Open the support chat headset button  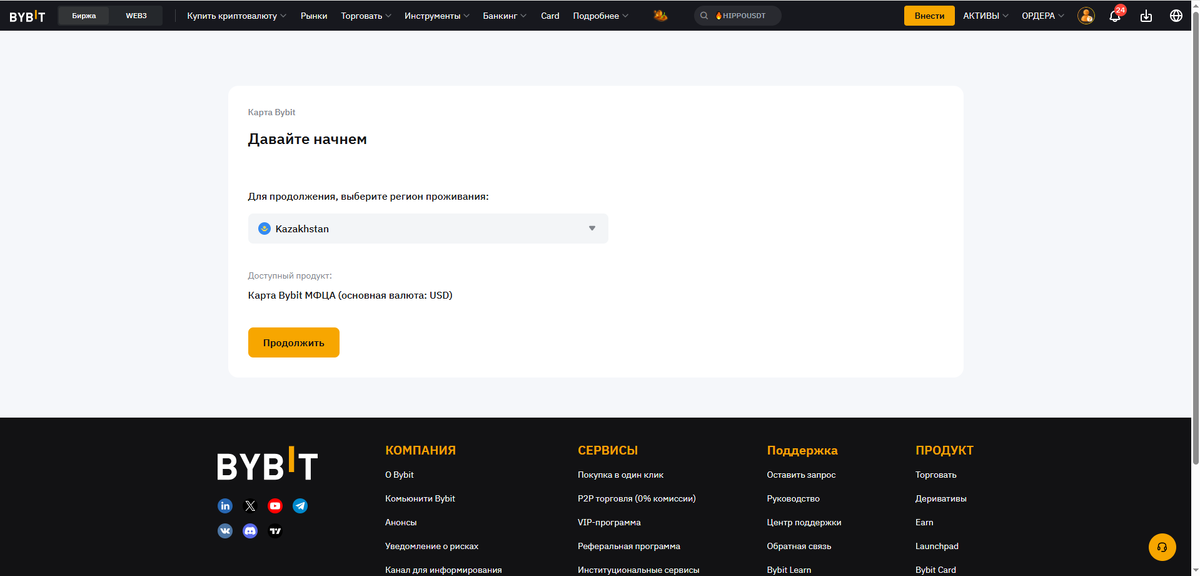(x=1162, y=547)
